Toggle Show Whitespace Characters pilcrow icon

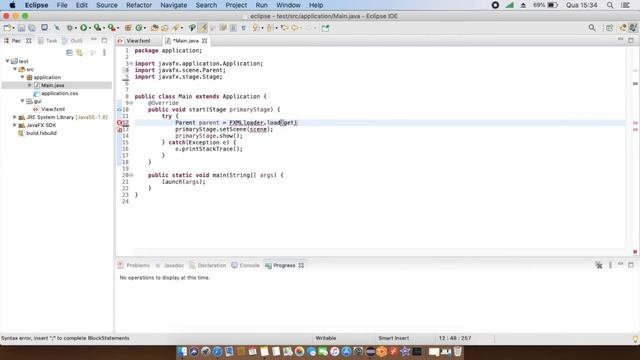(243, 28)
